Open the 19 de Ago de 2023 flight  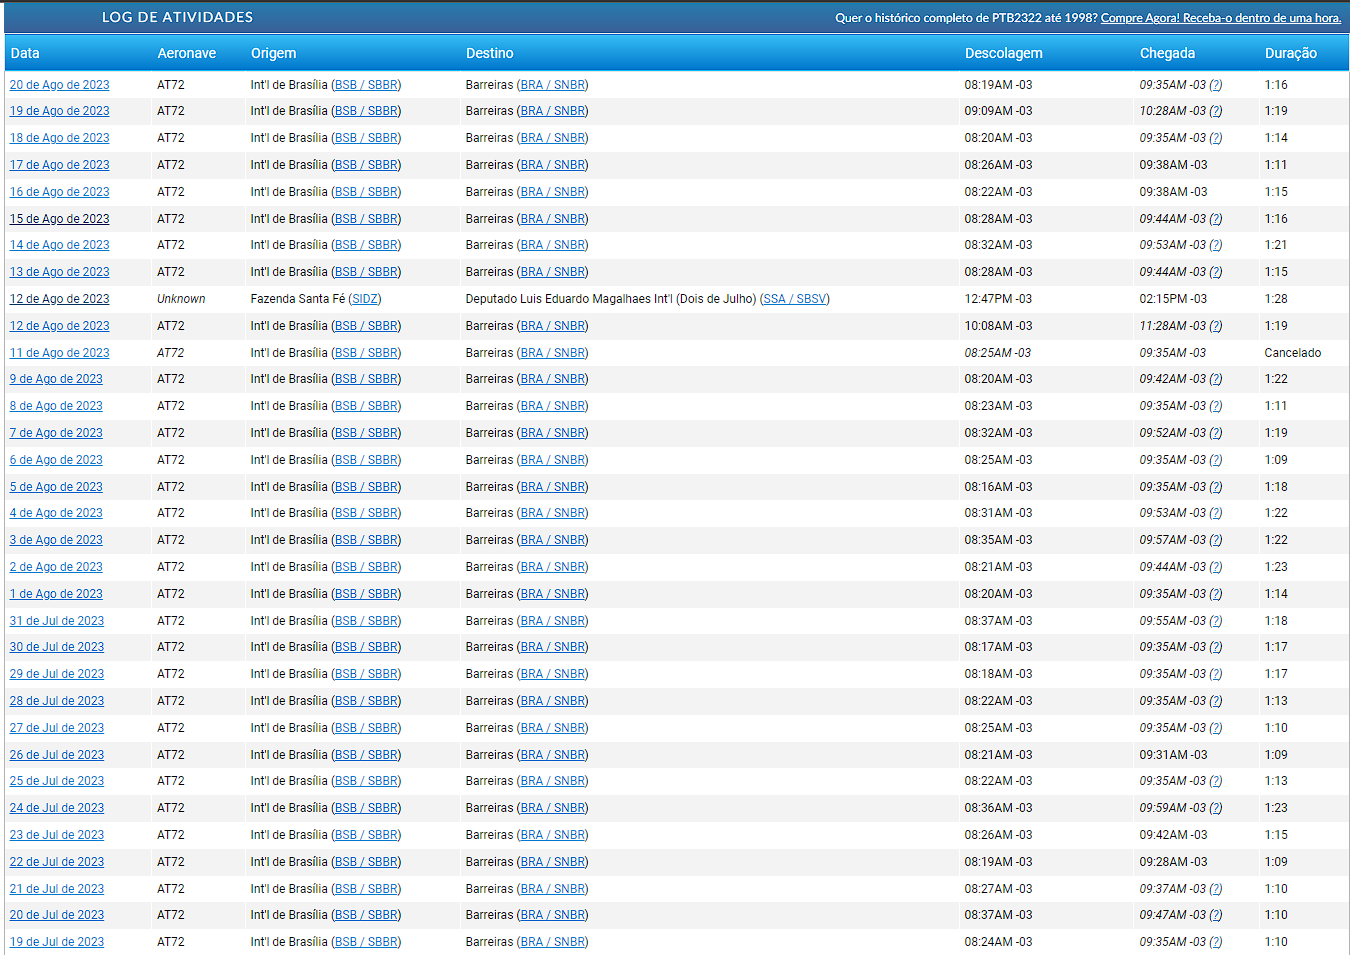60,111
